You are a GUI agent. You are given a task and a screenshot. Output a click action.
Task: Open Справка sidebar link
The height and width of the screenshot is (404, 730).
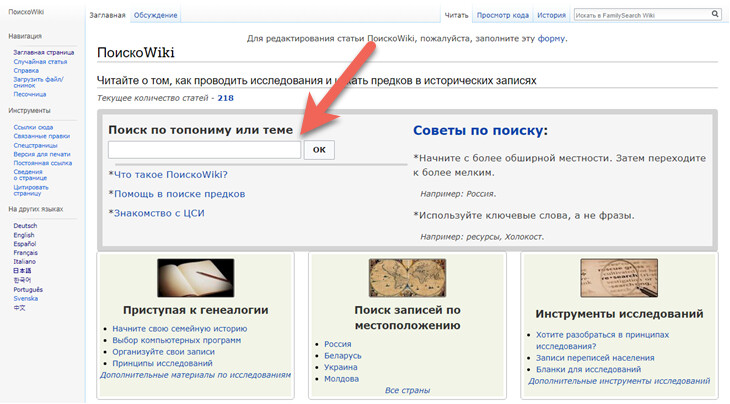click(26, 71)
